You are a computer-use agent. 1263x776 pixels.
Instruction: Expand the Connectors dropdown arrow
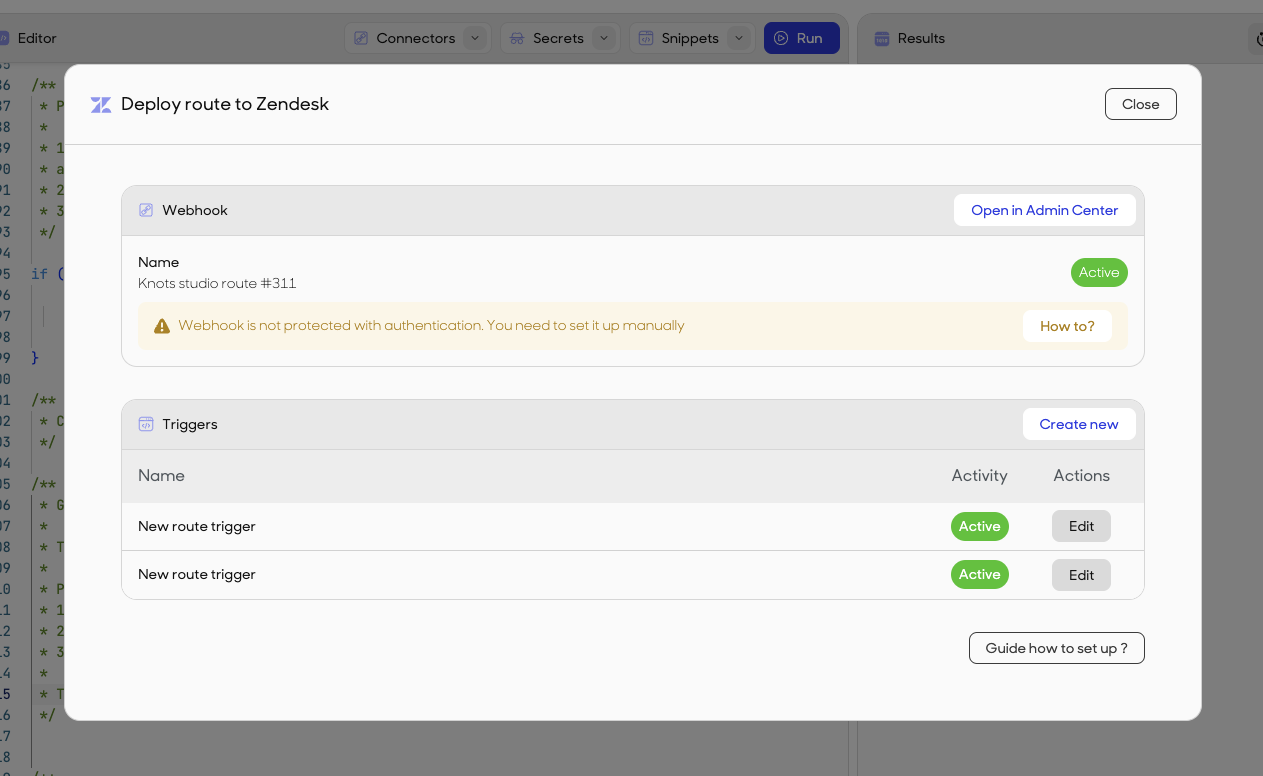476,38
